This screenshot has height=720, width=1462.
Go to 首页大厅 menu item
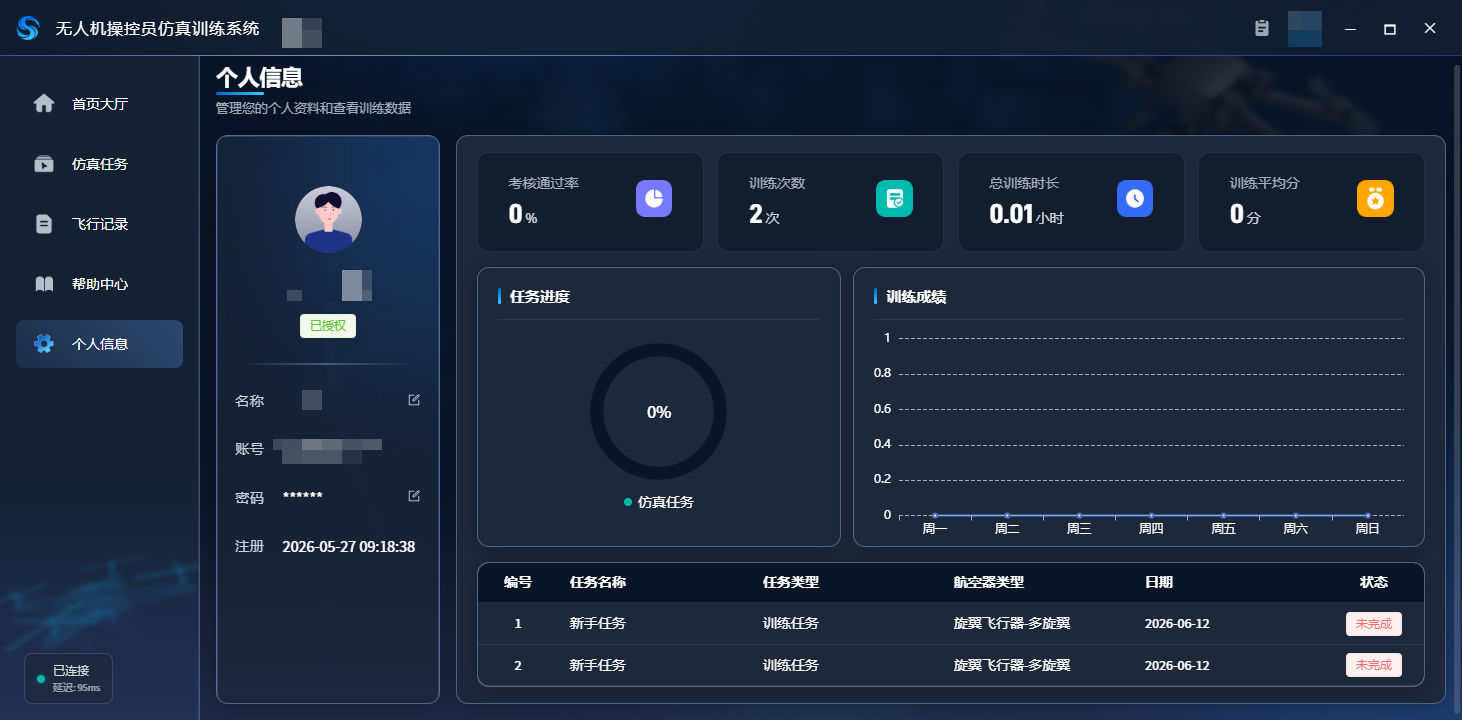[x=100, y=104]
